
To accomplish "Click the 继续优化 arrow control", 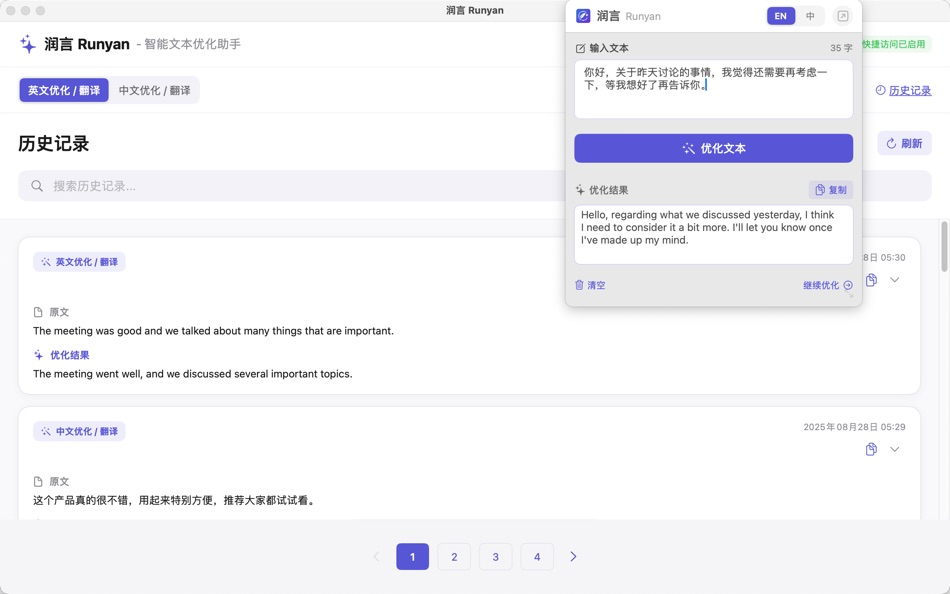I will (x=847, y=285).
